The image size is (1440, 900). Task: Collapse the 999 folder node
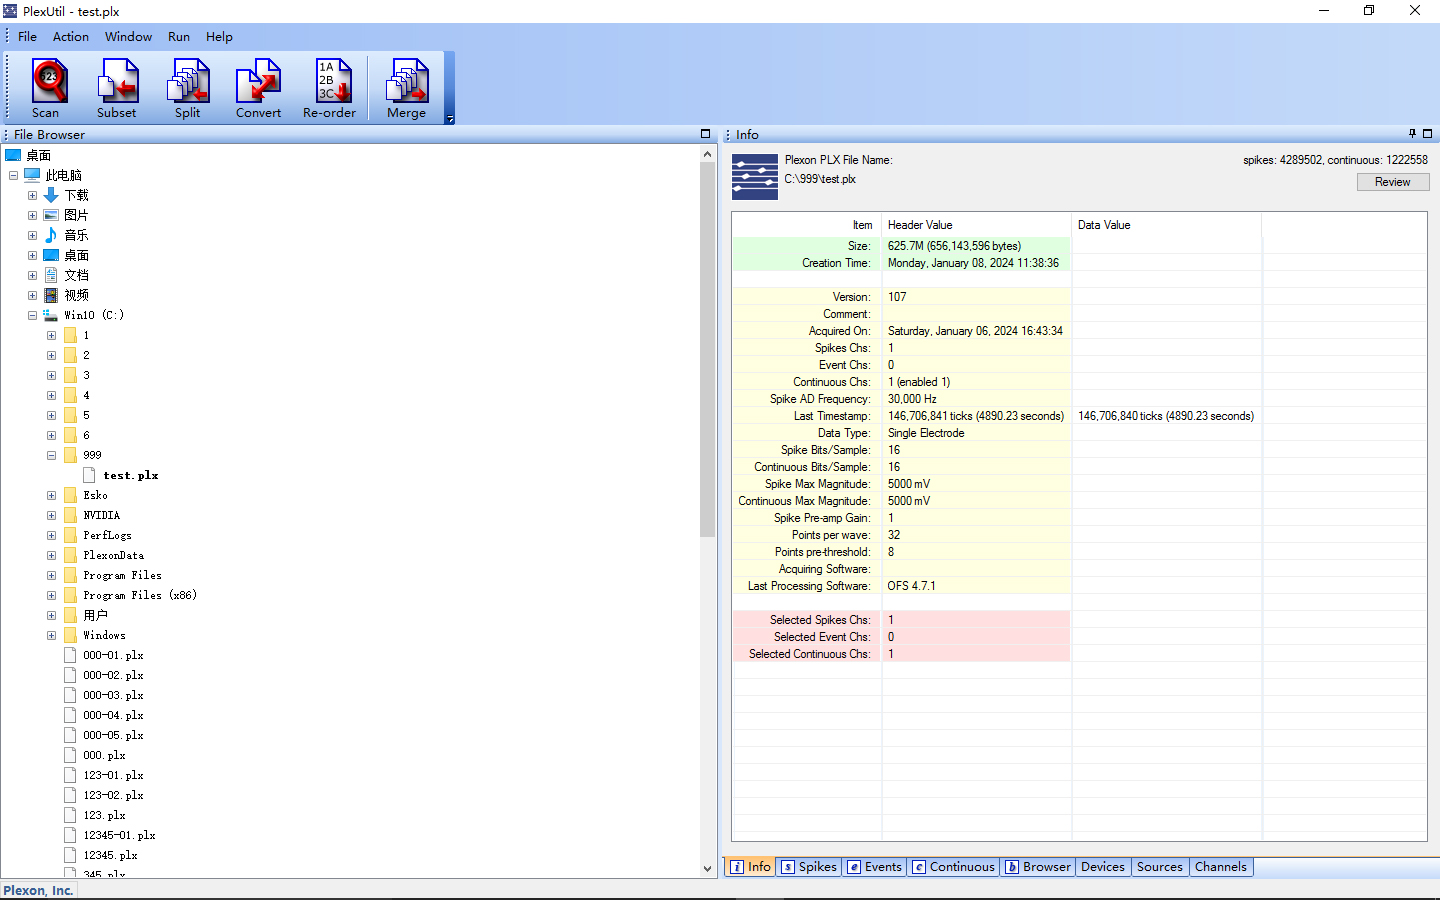pyautogui.click(x=51, y=455)
